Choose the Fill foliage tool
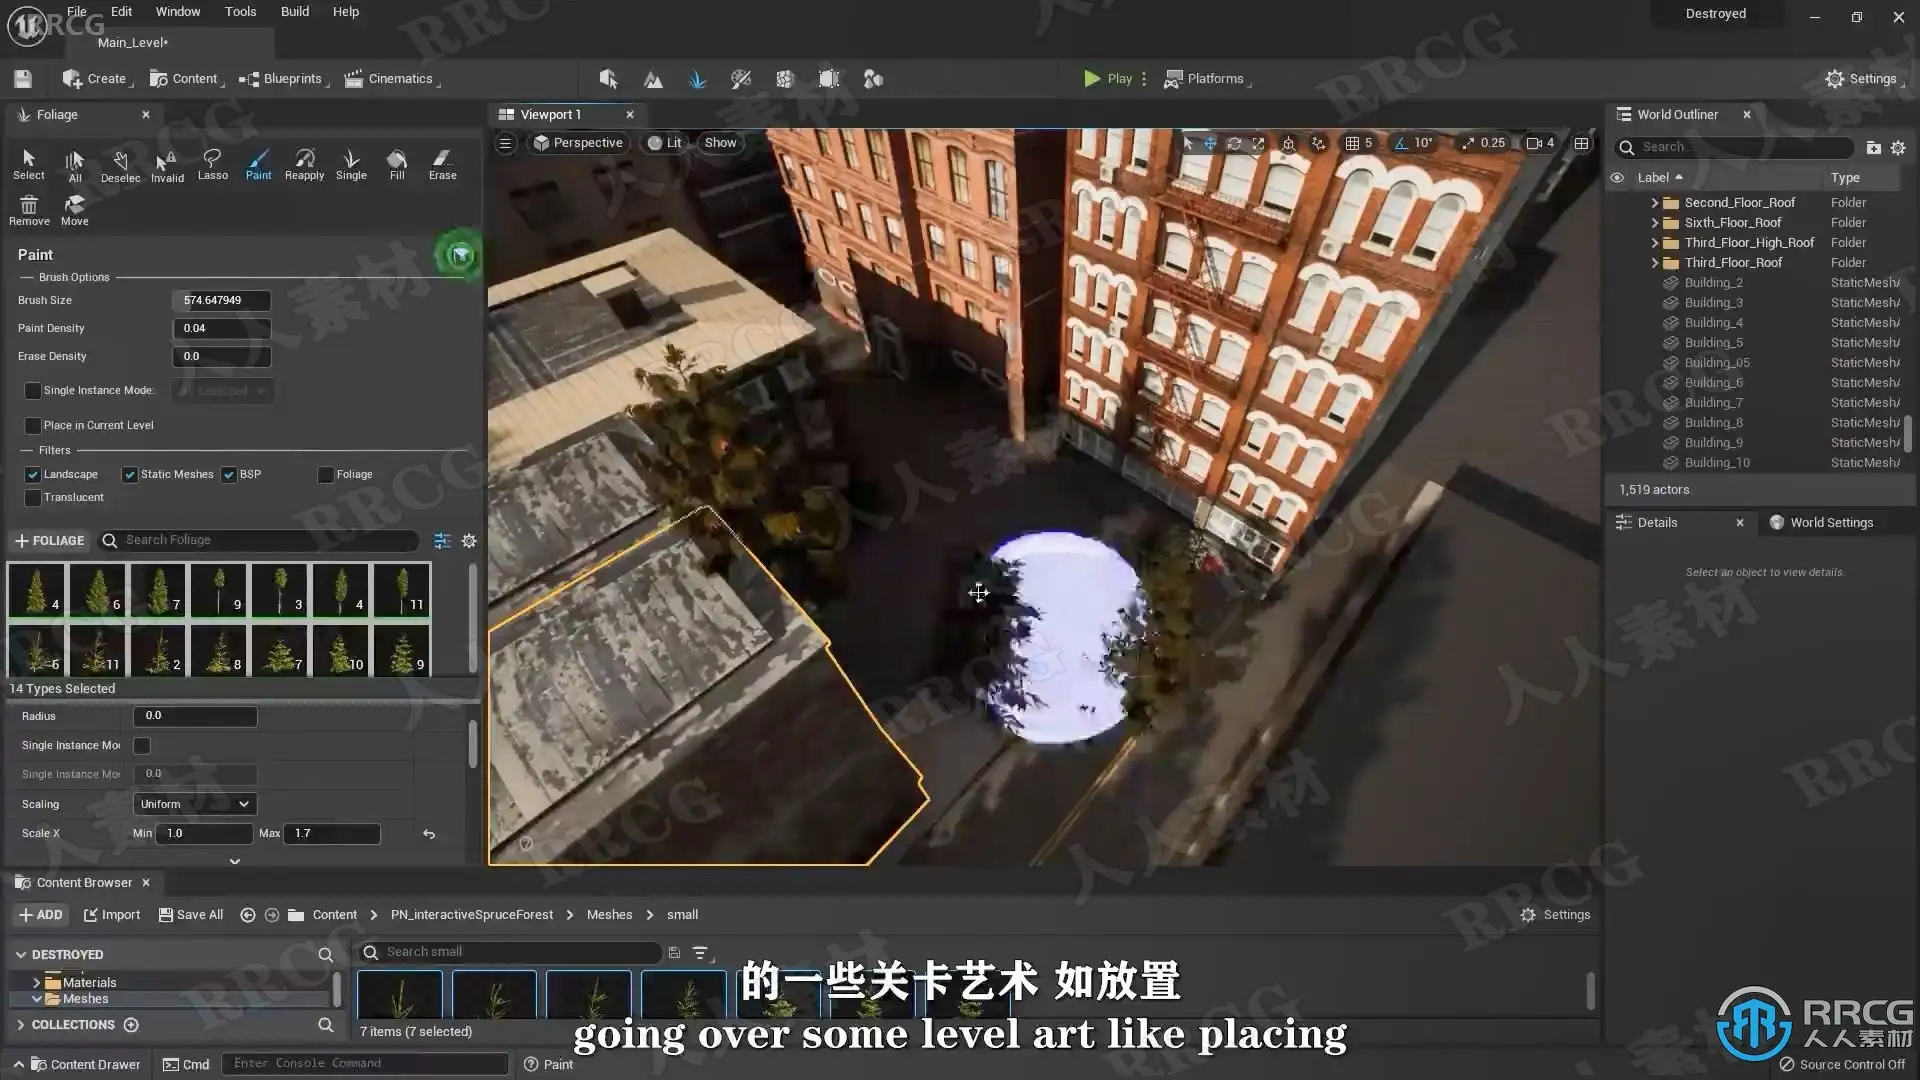Viewport: 1920px width, 1080px height. coord(397,164)
